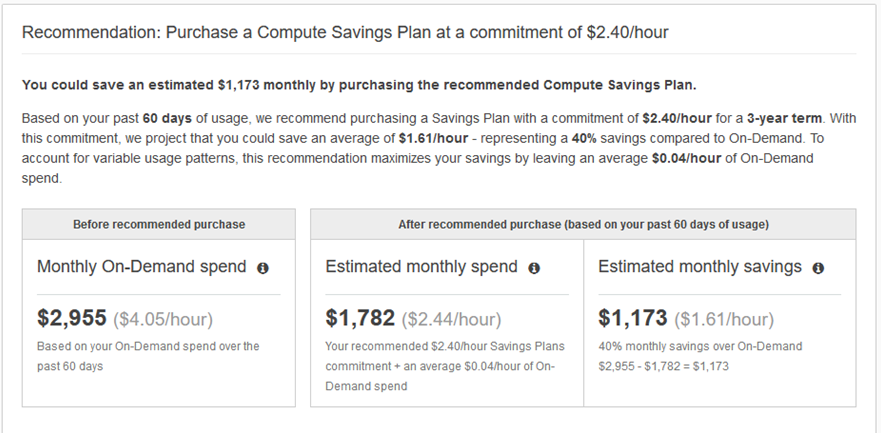Click the 'Estimated monthly spend' title

[x=421, y=267]
